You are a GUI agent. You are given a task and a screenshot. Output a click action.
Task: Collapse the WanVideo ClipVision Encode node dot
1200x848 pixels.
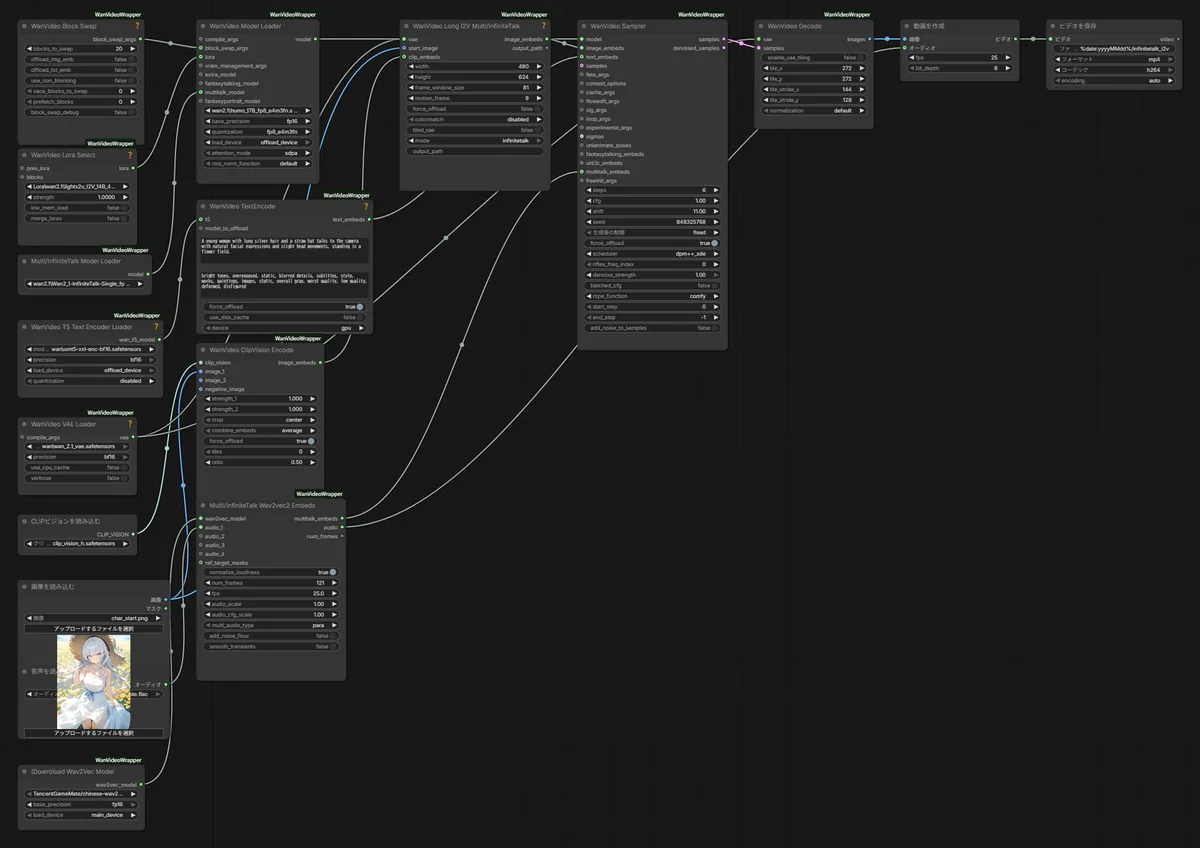203,350
